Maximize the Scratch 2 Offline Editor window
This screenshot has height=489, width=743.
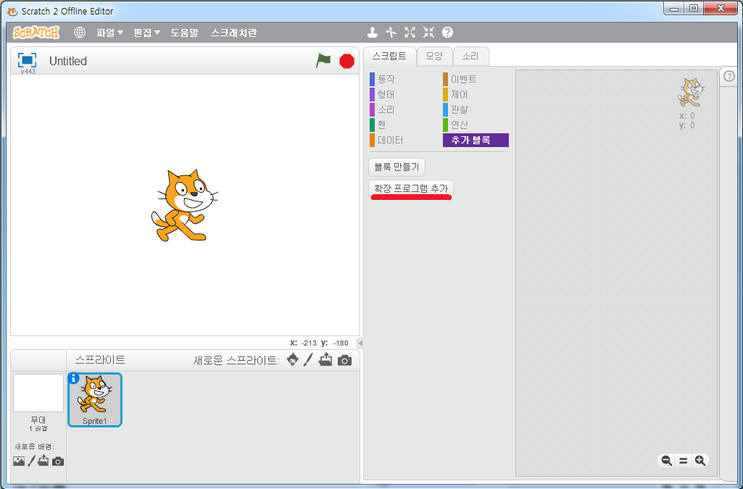[694, 9]
